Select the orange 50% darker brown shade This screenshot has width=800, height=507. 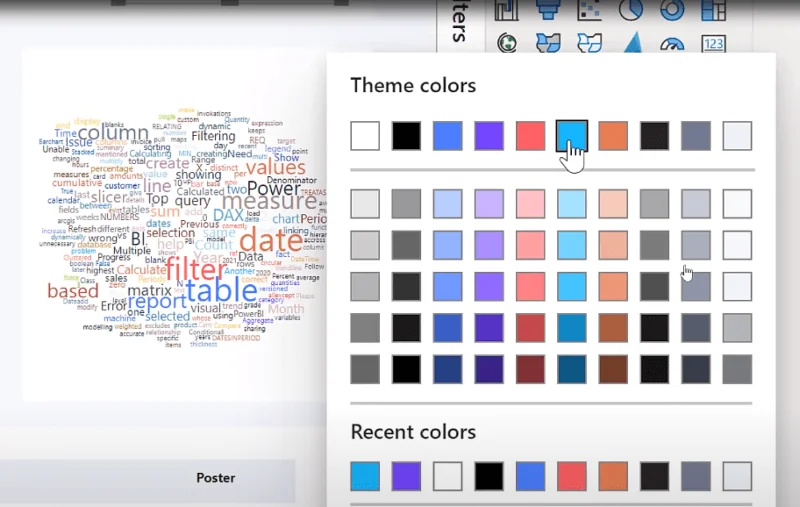click(613, 369)
